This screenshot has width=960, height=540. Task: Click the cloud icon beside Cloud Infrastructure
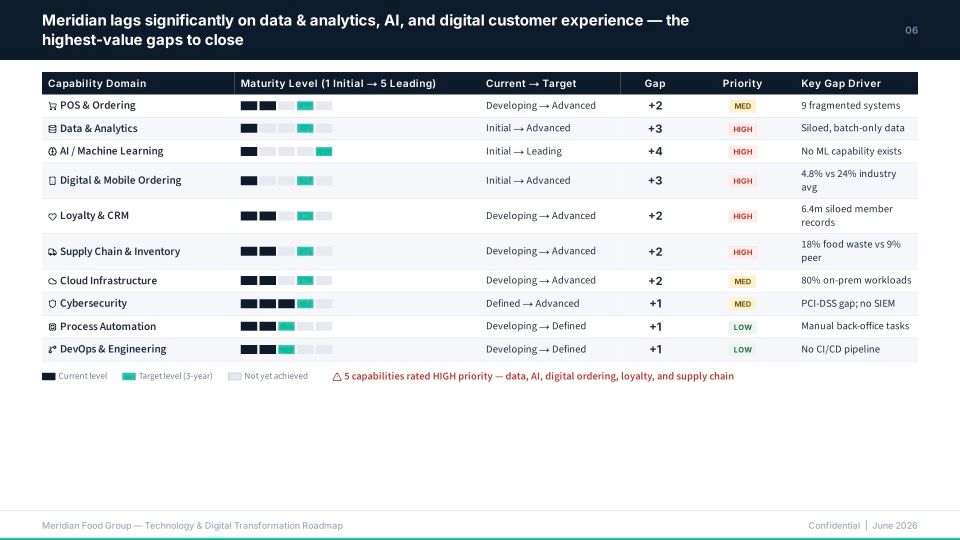pos(52,281)
